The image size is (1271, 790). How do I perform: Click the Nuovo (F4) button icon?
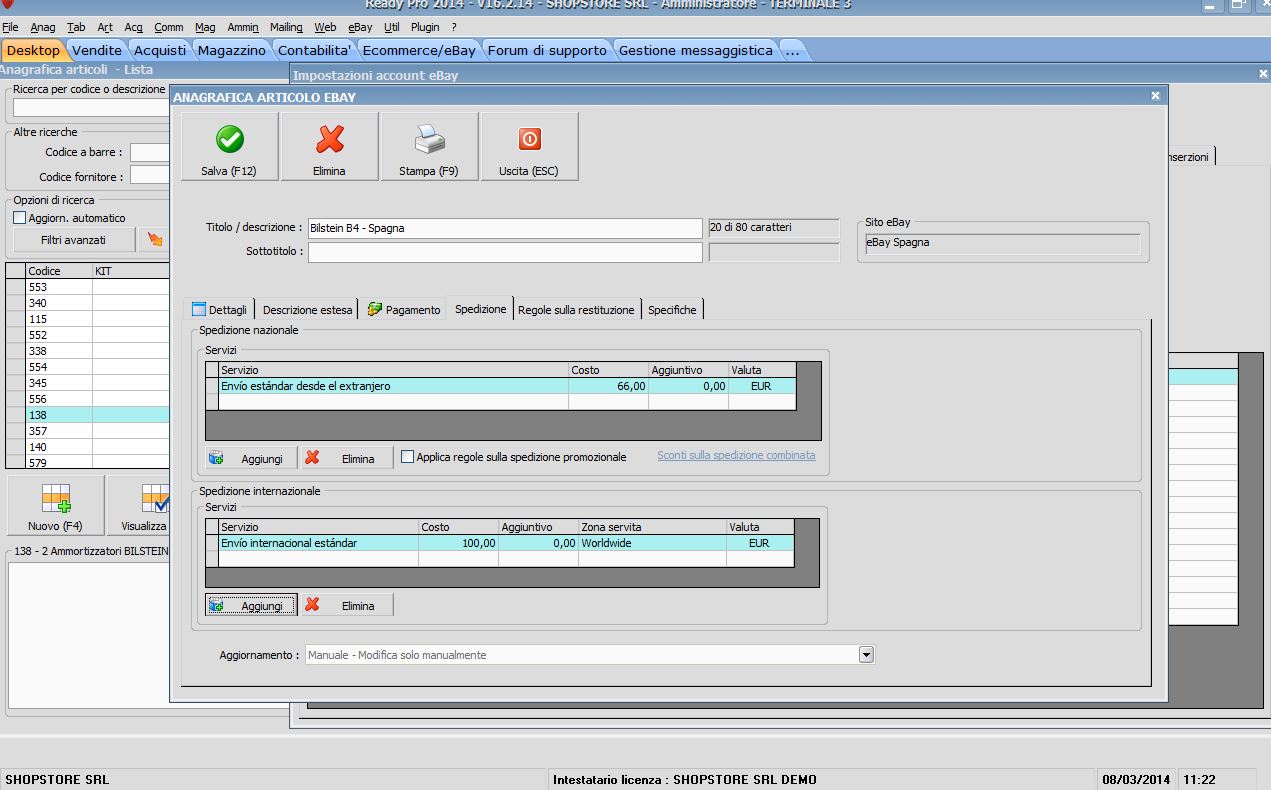56,506
